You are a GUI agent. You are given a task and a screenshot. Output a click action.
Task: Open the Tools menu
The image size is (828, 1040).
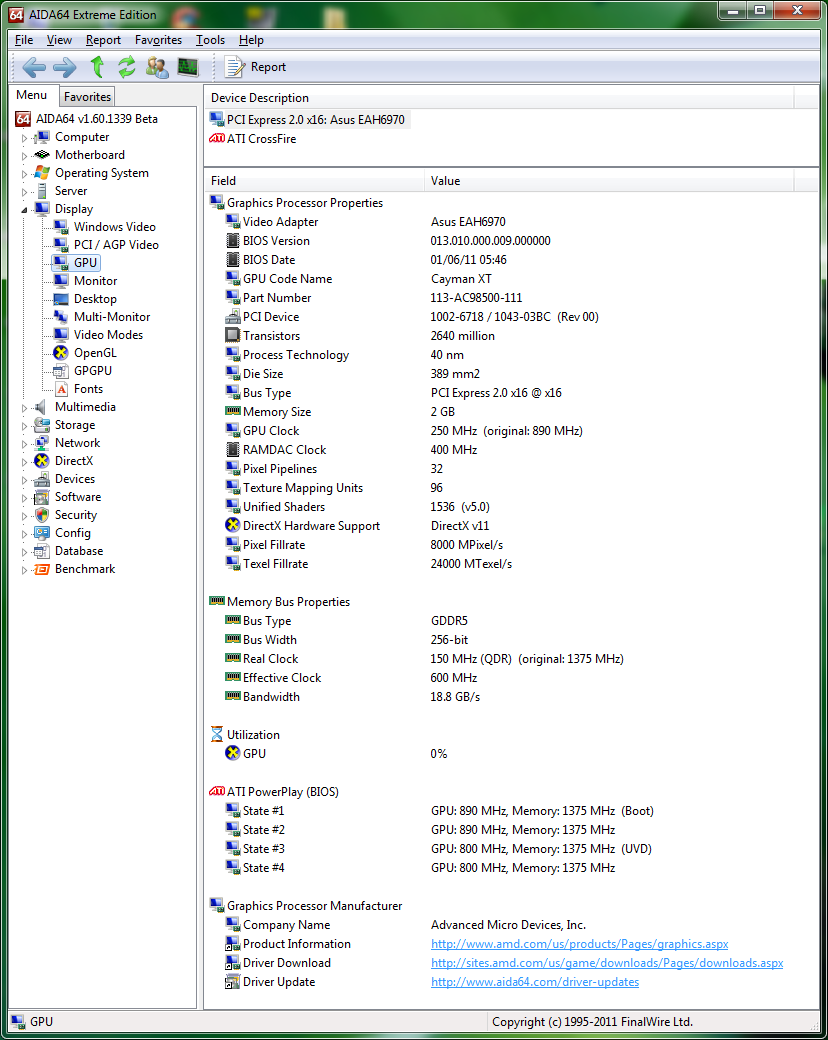pyautogui.click(x=210, y=40)
